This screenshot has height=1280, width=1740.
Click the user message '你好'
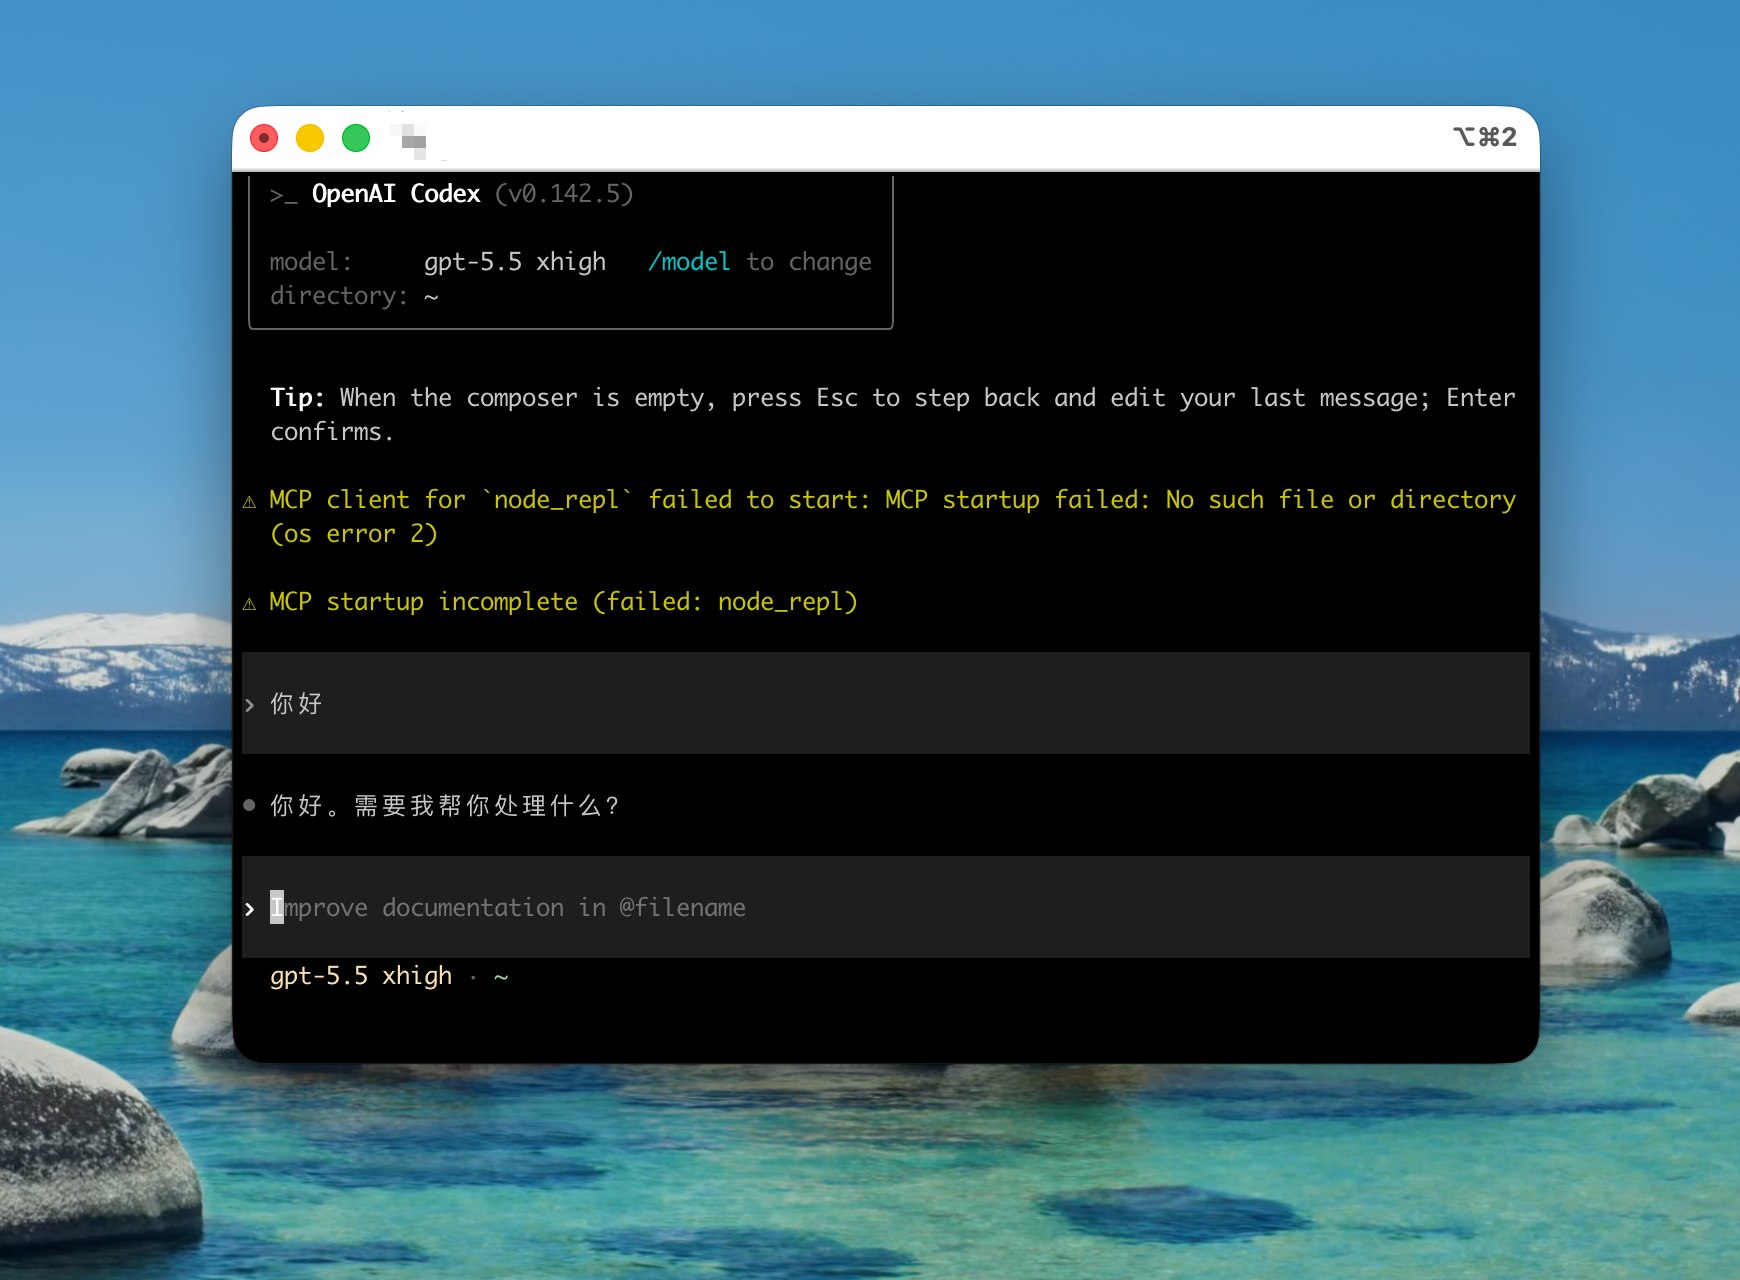pos(296,704)
